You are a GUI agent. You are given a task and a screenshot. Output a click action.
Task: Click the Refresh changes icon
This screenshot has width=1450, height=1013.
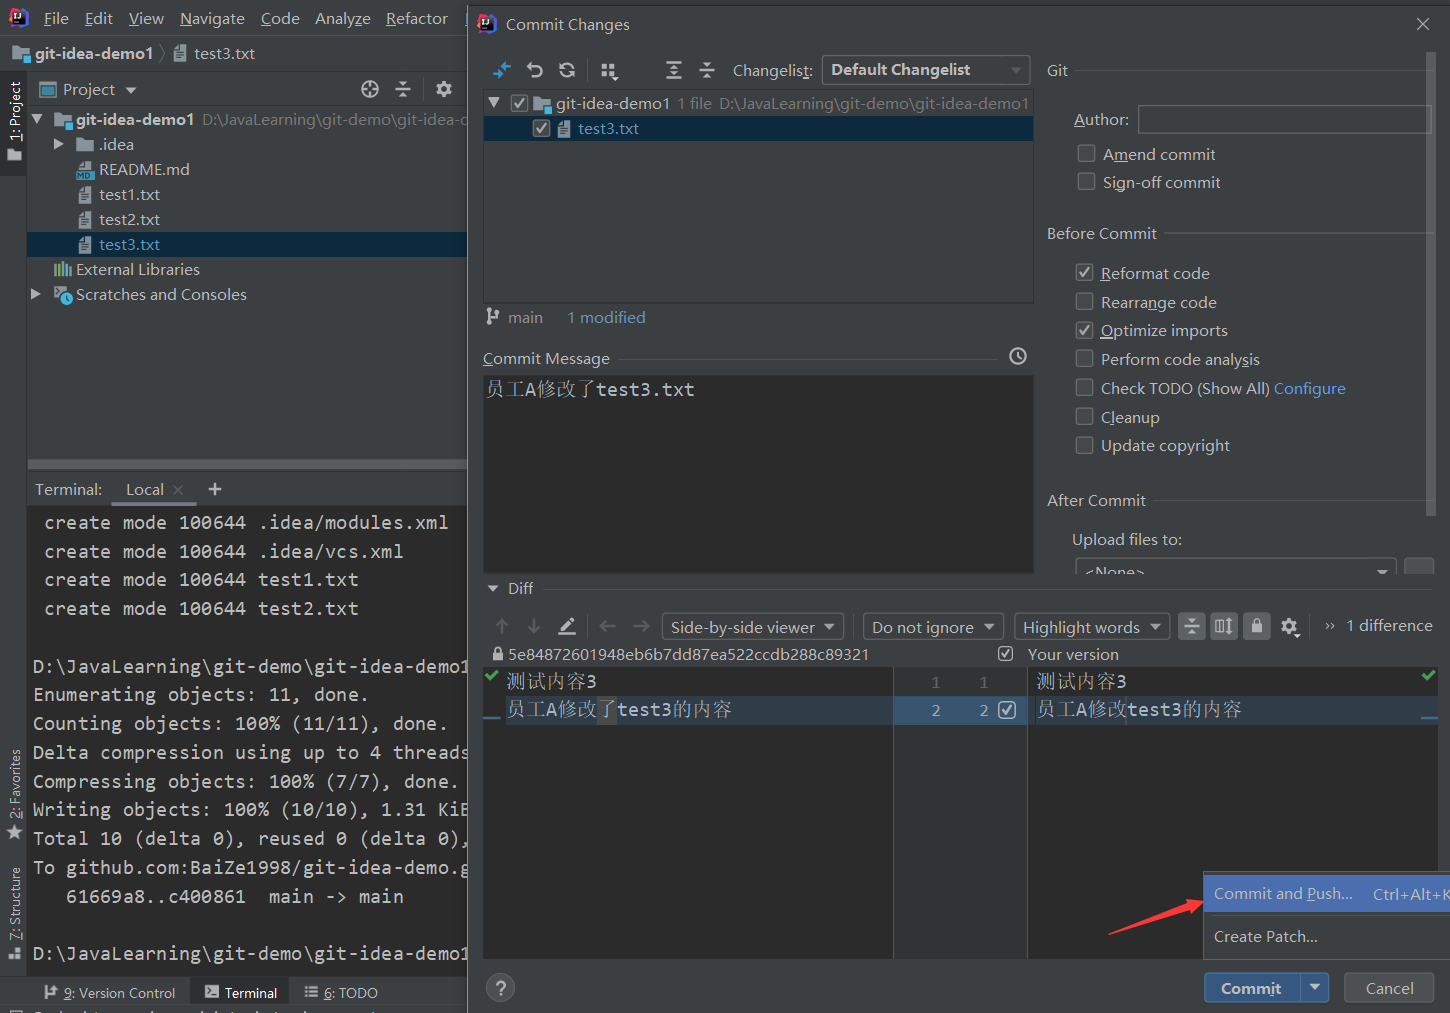click(x=567, y=70)
